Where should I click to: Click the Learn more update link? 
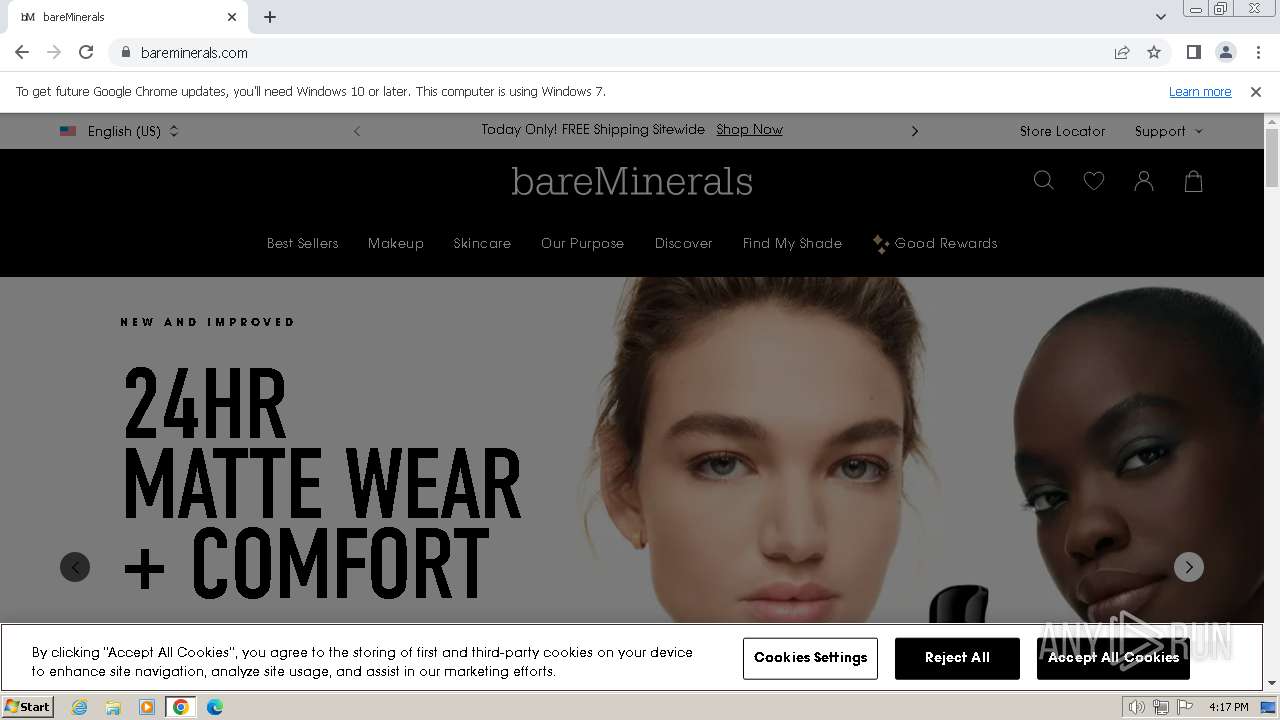(x=1200, y=91)
